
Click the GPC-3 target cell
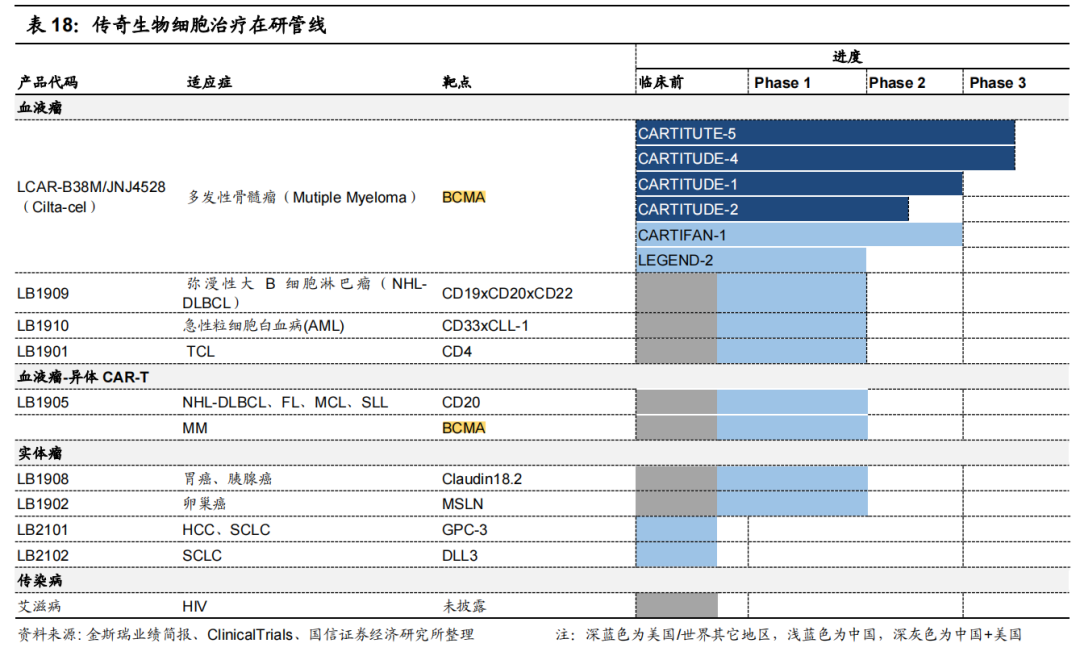click(x=465, y=529)
